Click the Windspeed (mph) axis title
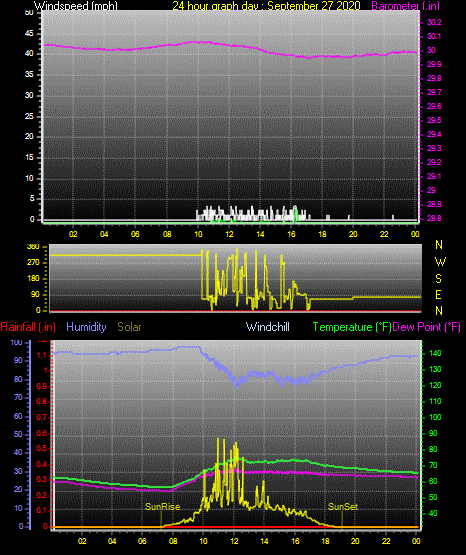This screenshot has width=466, height=555. click(x=75, y=5)
